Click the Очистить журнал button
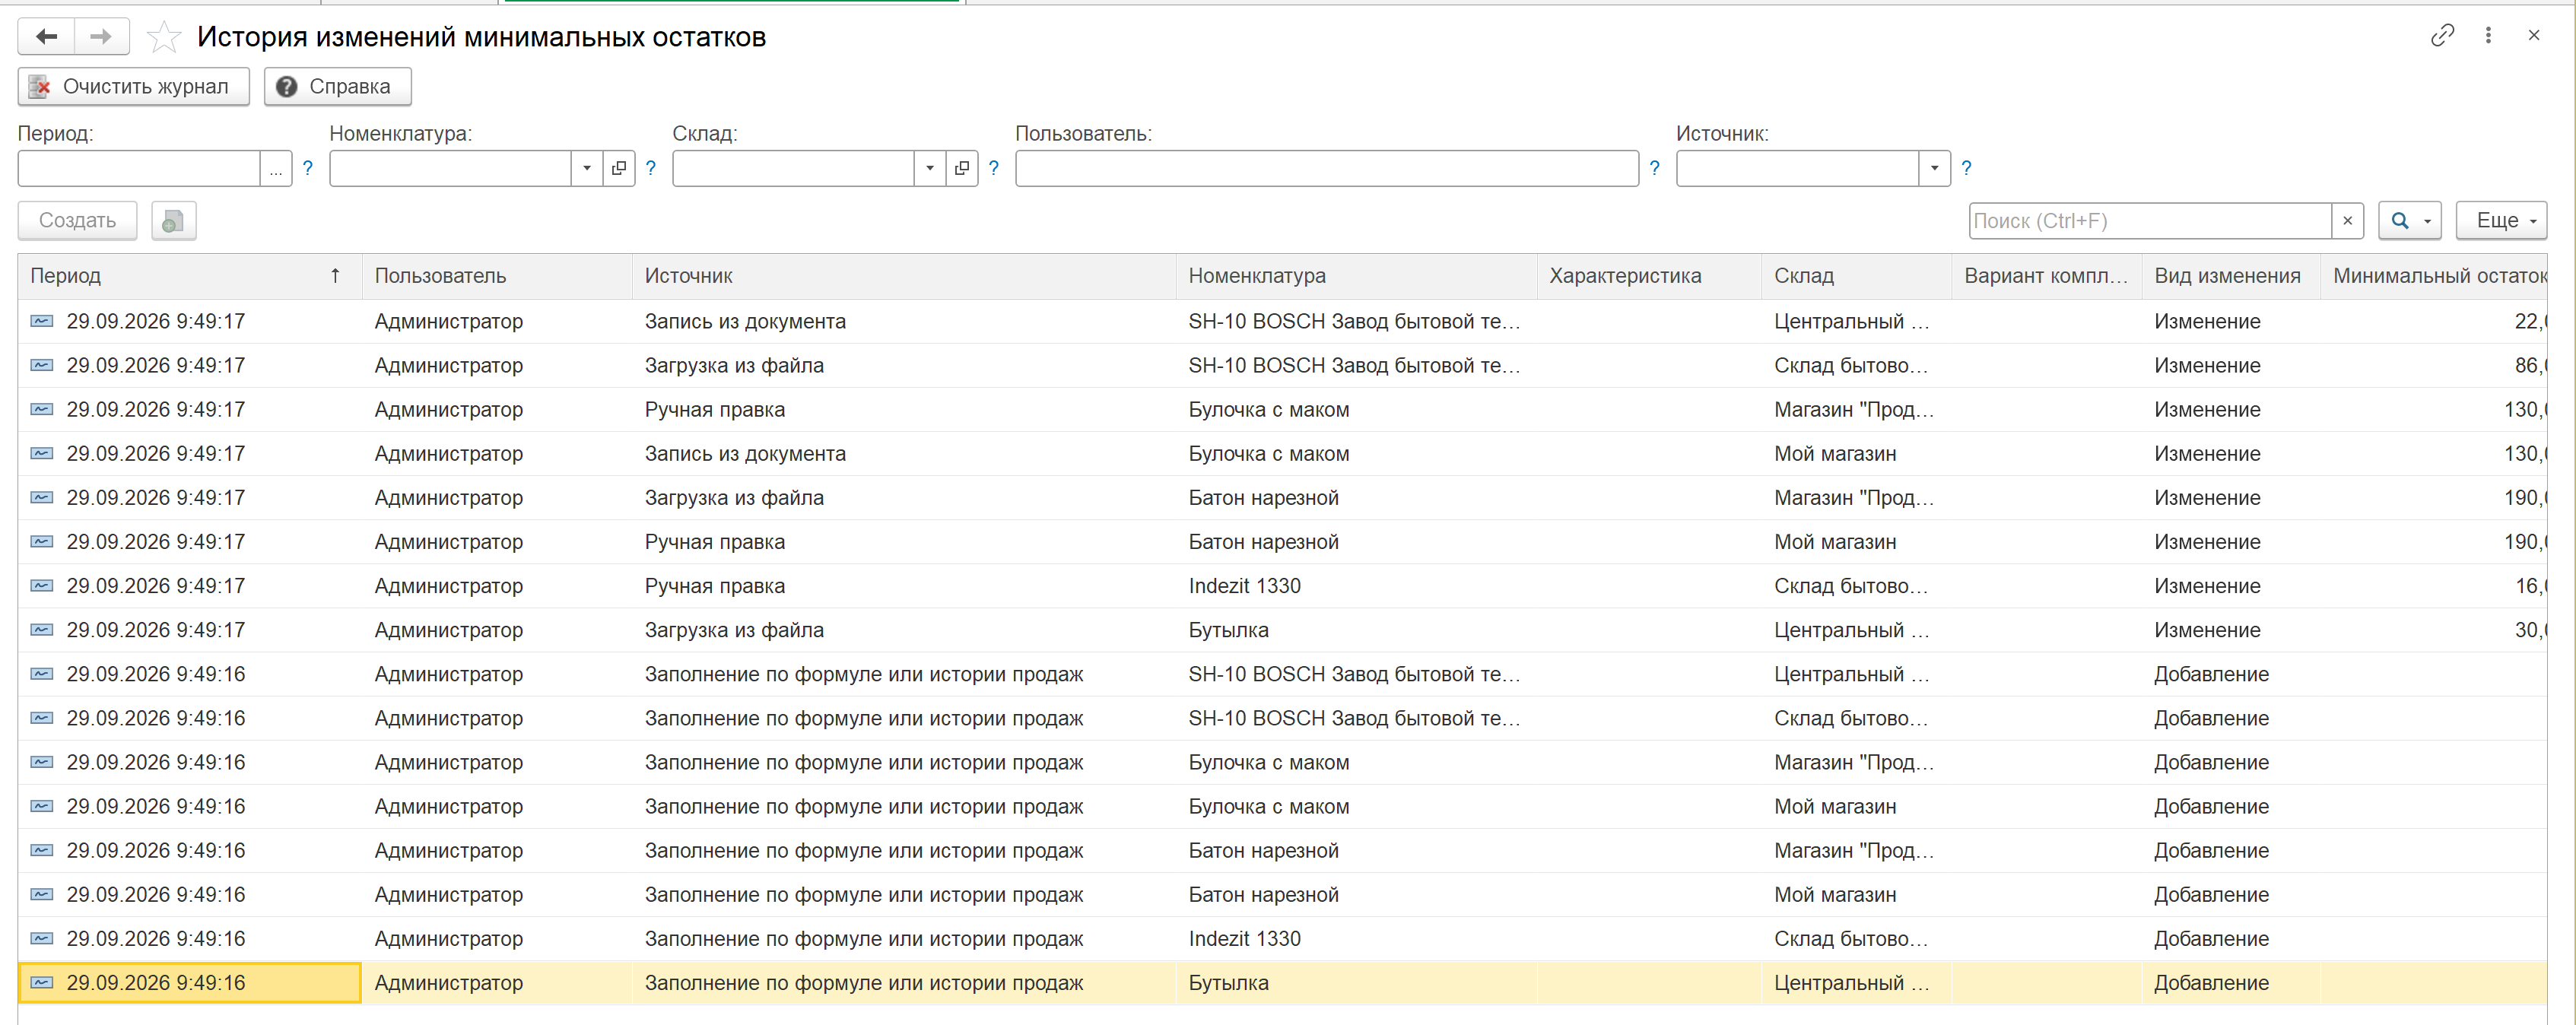The width and height of the screenshot is (2576, 1025). [x=133, y=87]
